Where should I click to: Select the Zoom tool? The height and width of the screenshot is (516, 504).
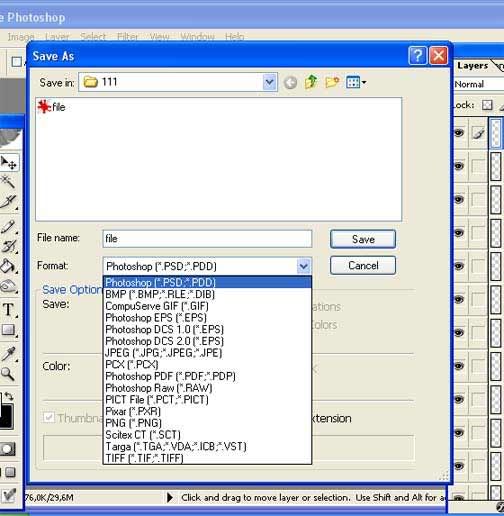click(8, 374)
